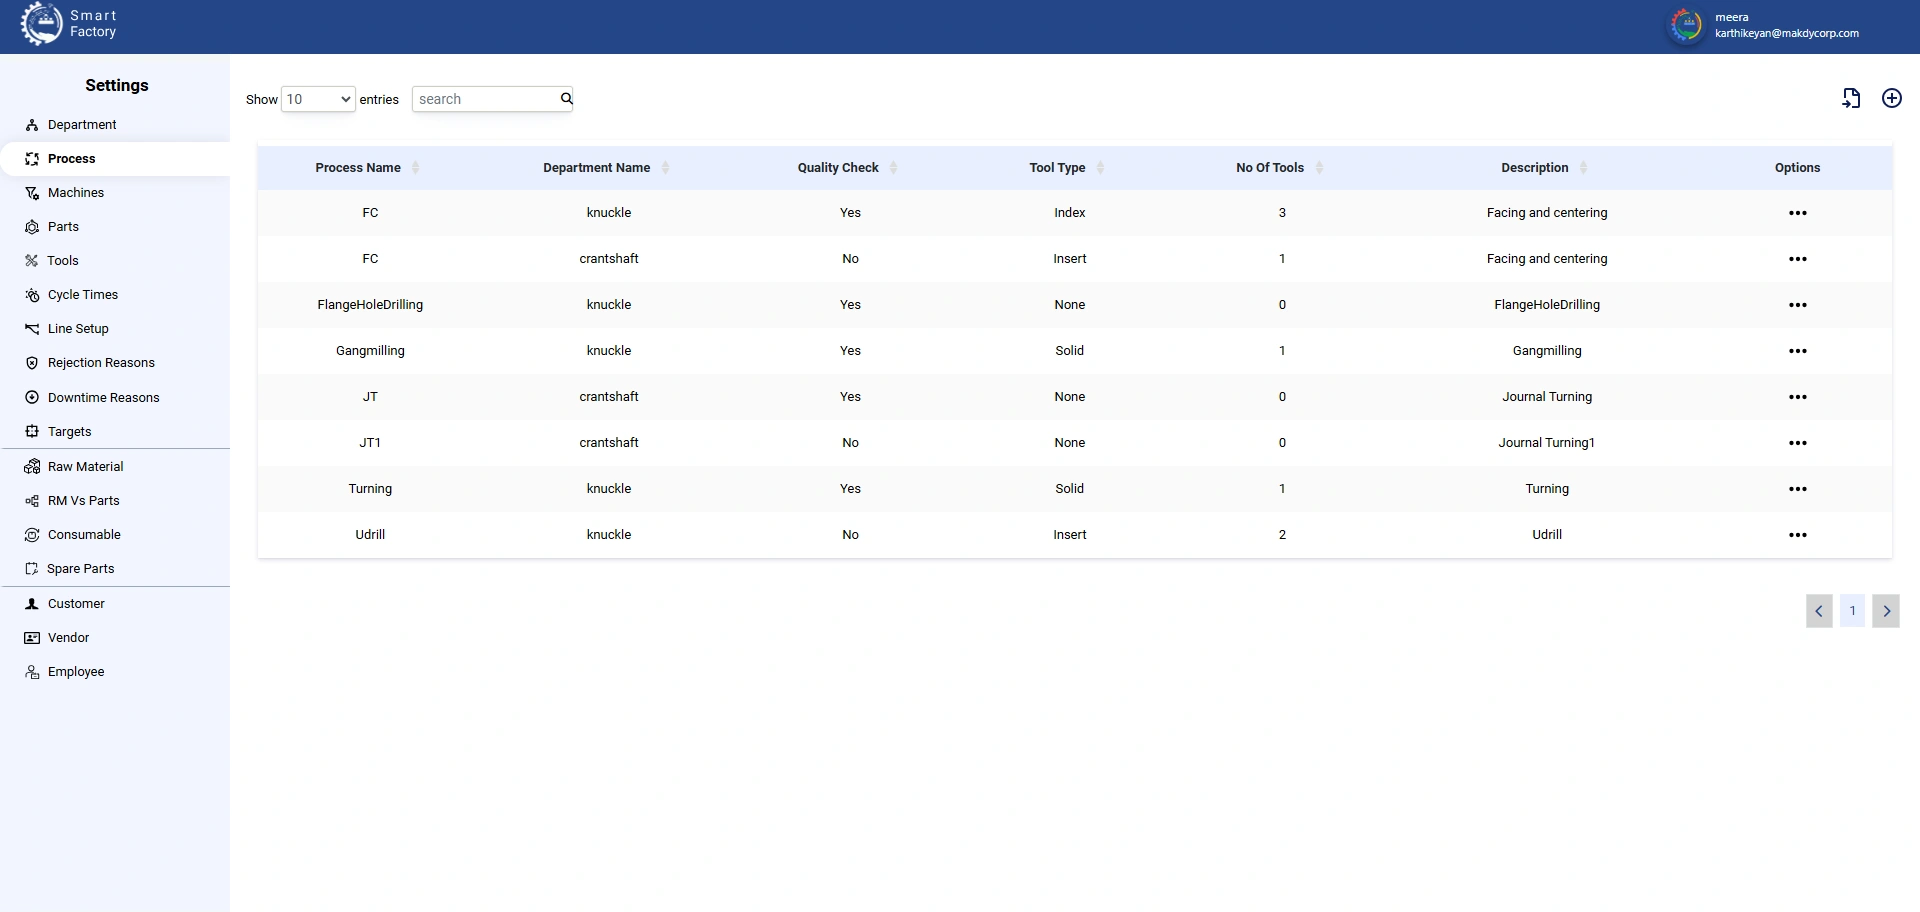Open the show entries dropdown

318,99
